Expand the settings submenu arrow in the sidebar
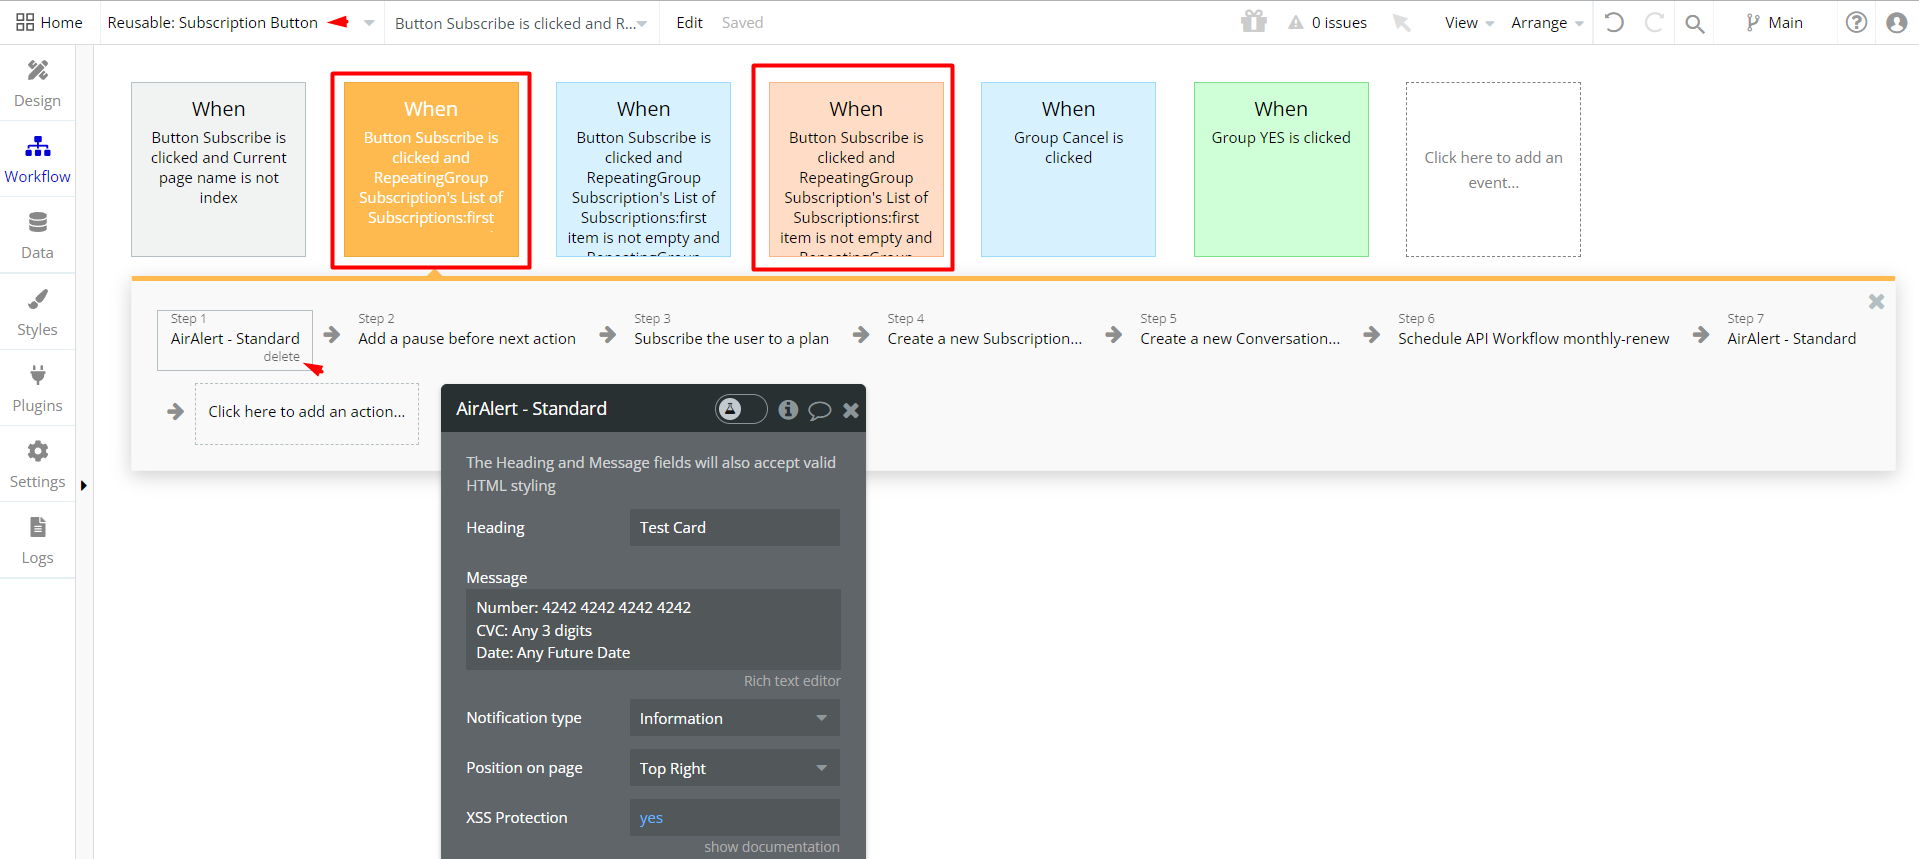 tap(84, 486)
